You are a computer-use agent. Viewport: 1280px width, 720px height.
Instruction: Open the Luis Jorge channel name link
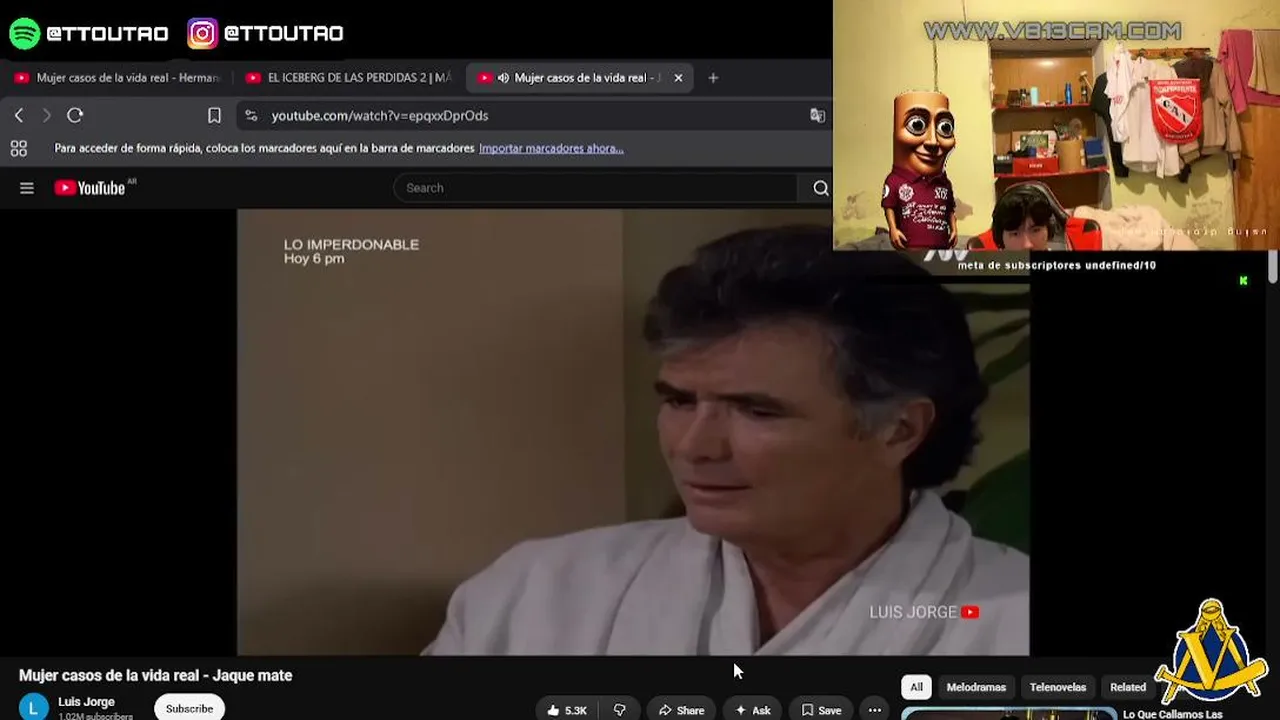pyautogui.click(x=86, y=702)
